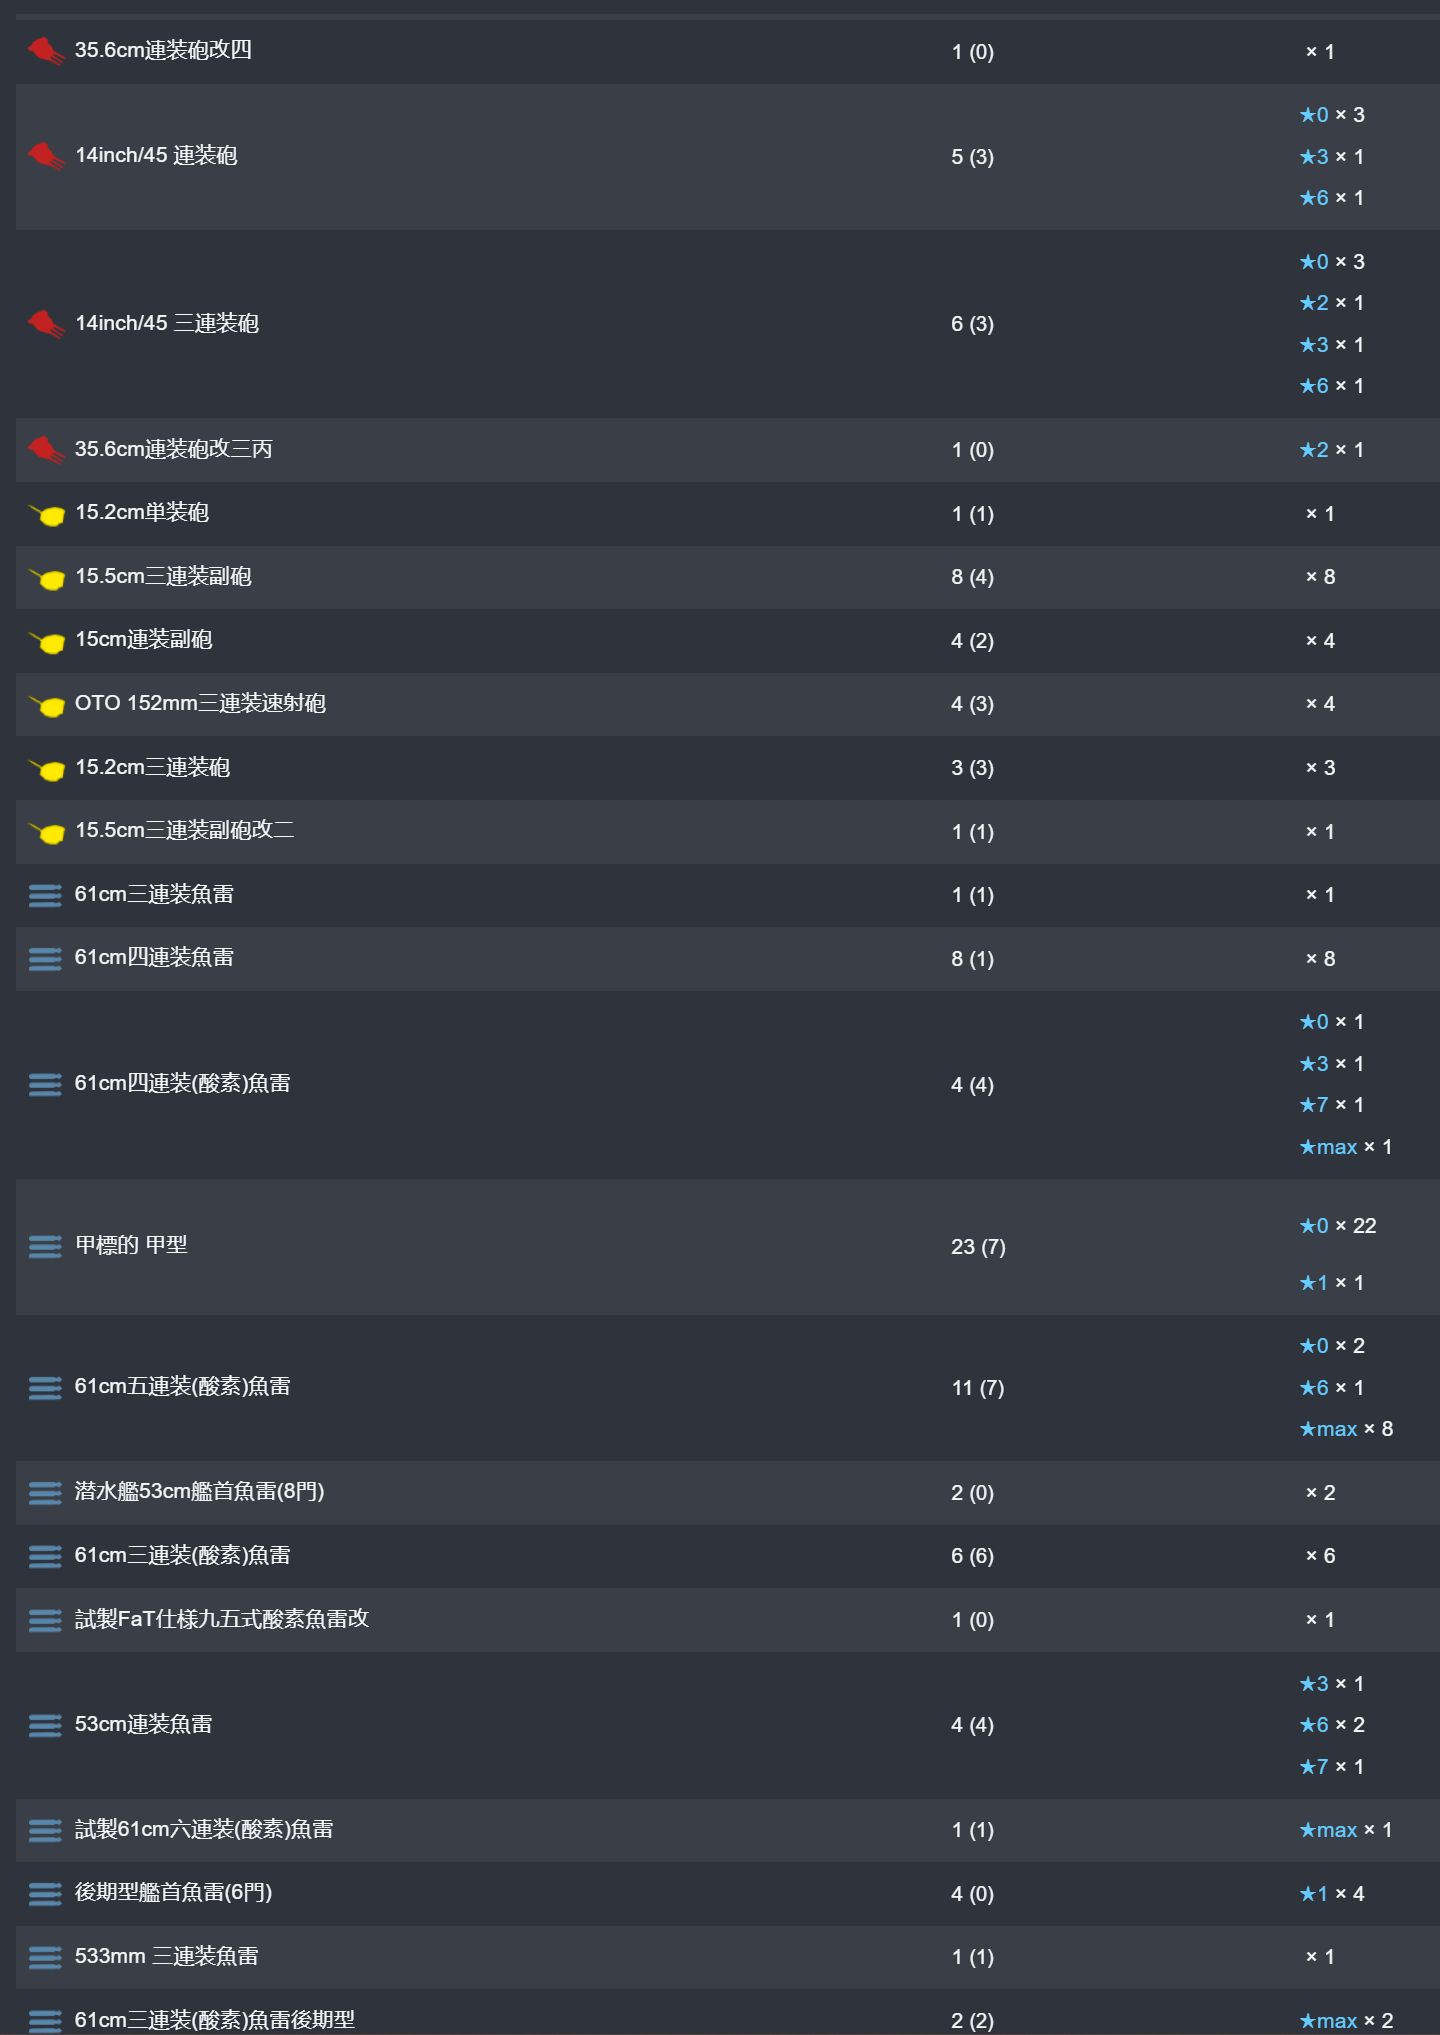
Task: Click the torpedo icon beside 甲標的 甲型
Action: [x=45, y=1247]
